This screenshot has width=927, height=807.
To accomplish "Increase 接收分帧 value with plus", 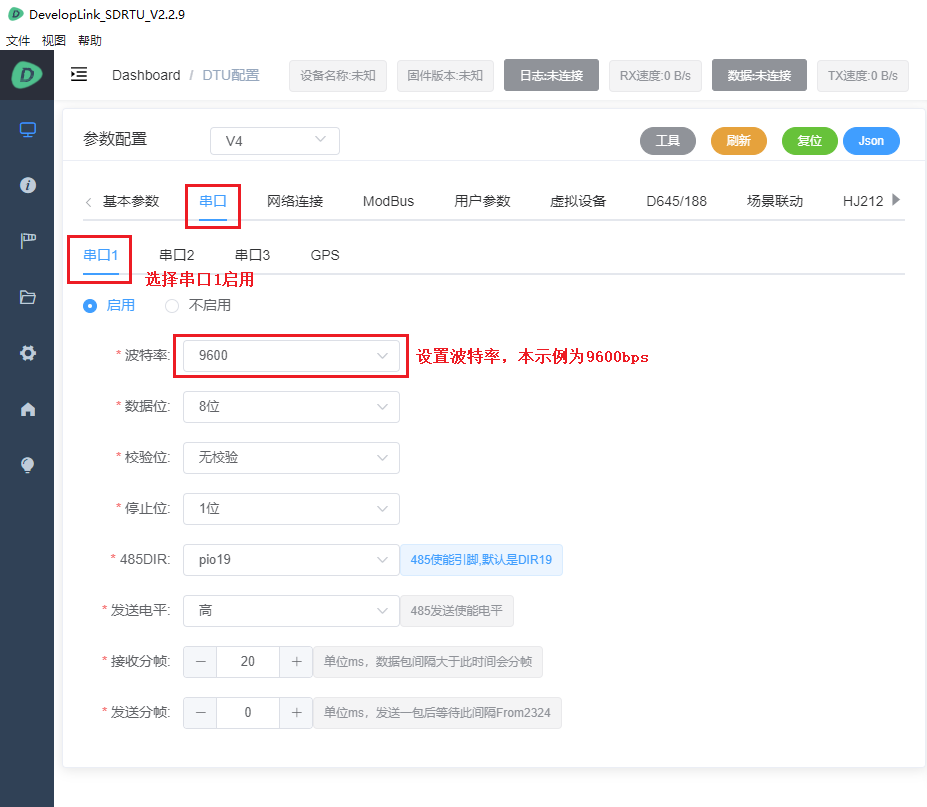I will (296, 662).
